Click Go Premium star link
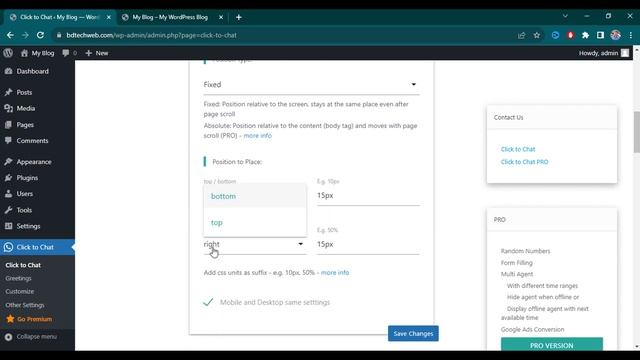 [29, 319]
